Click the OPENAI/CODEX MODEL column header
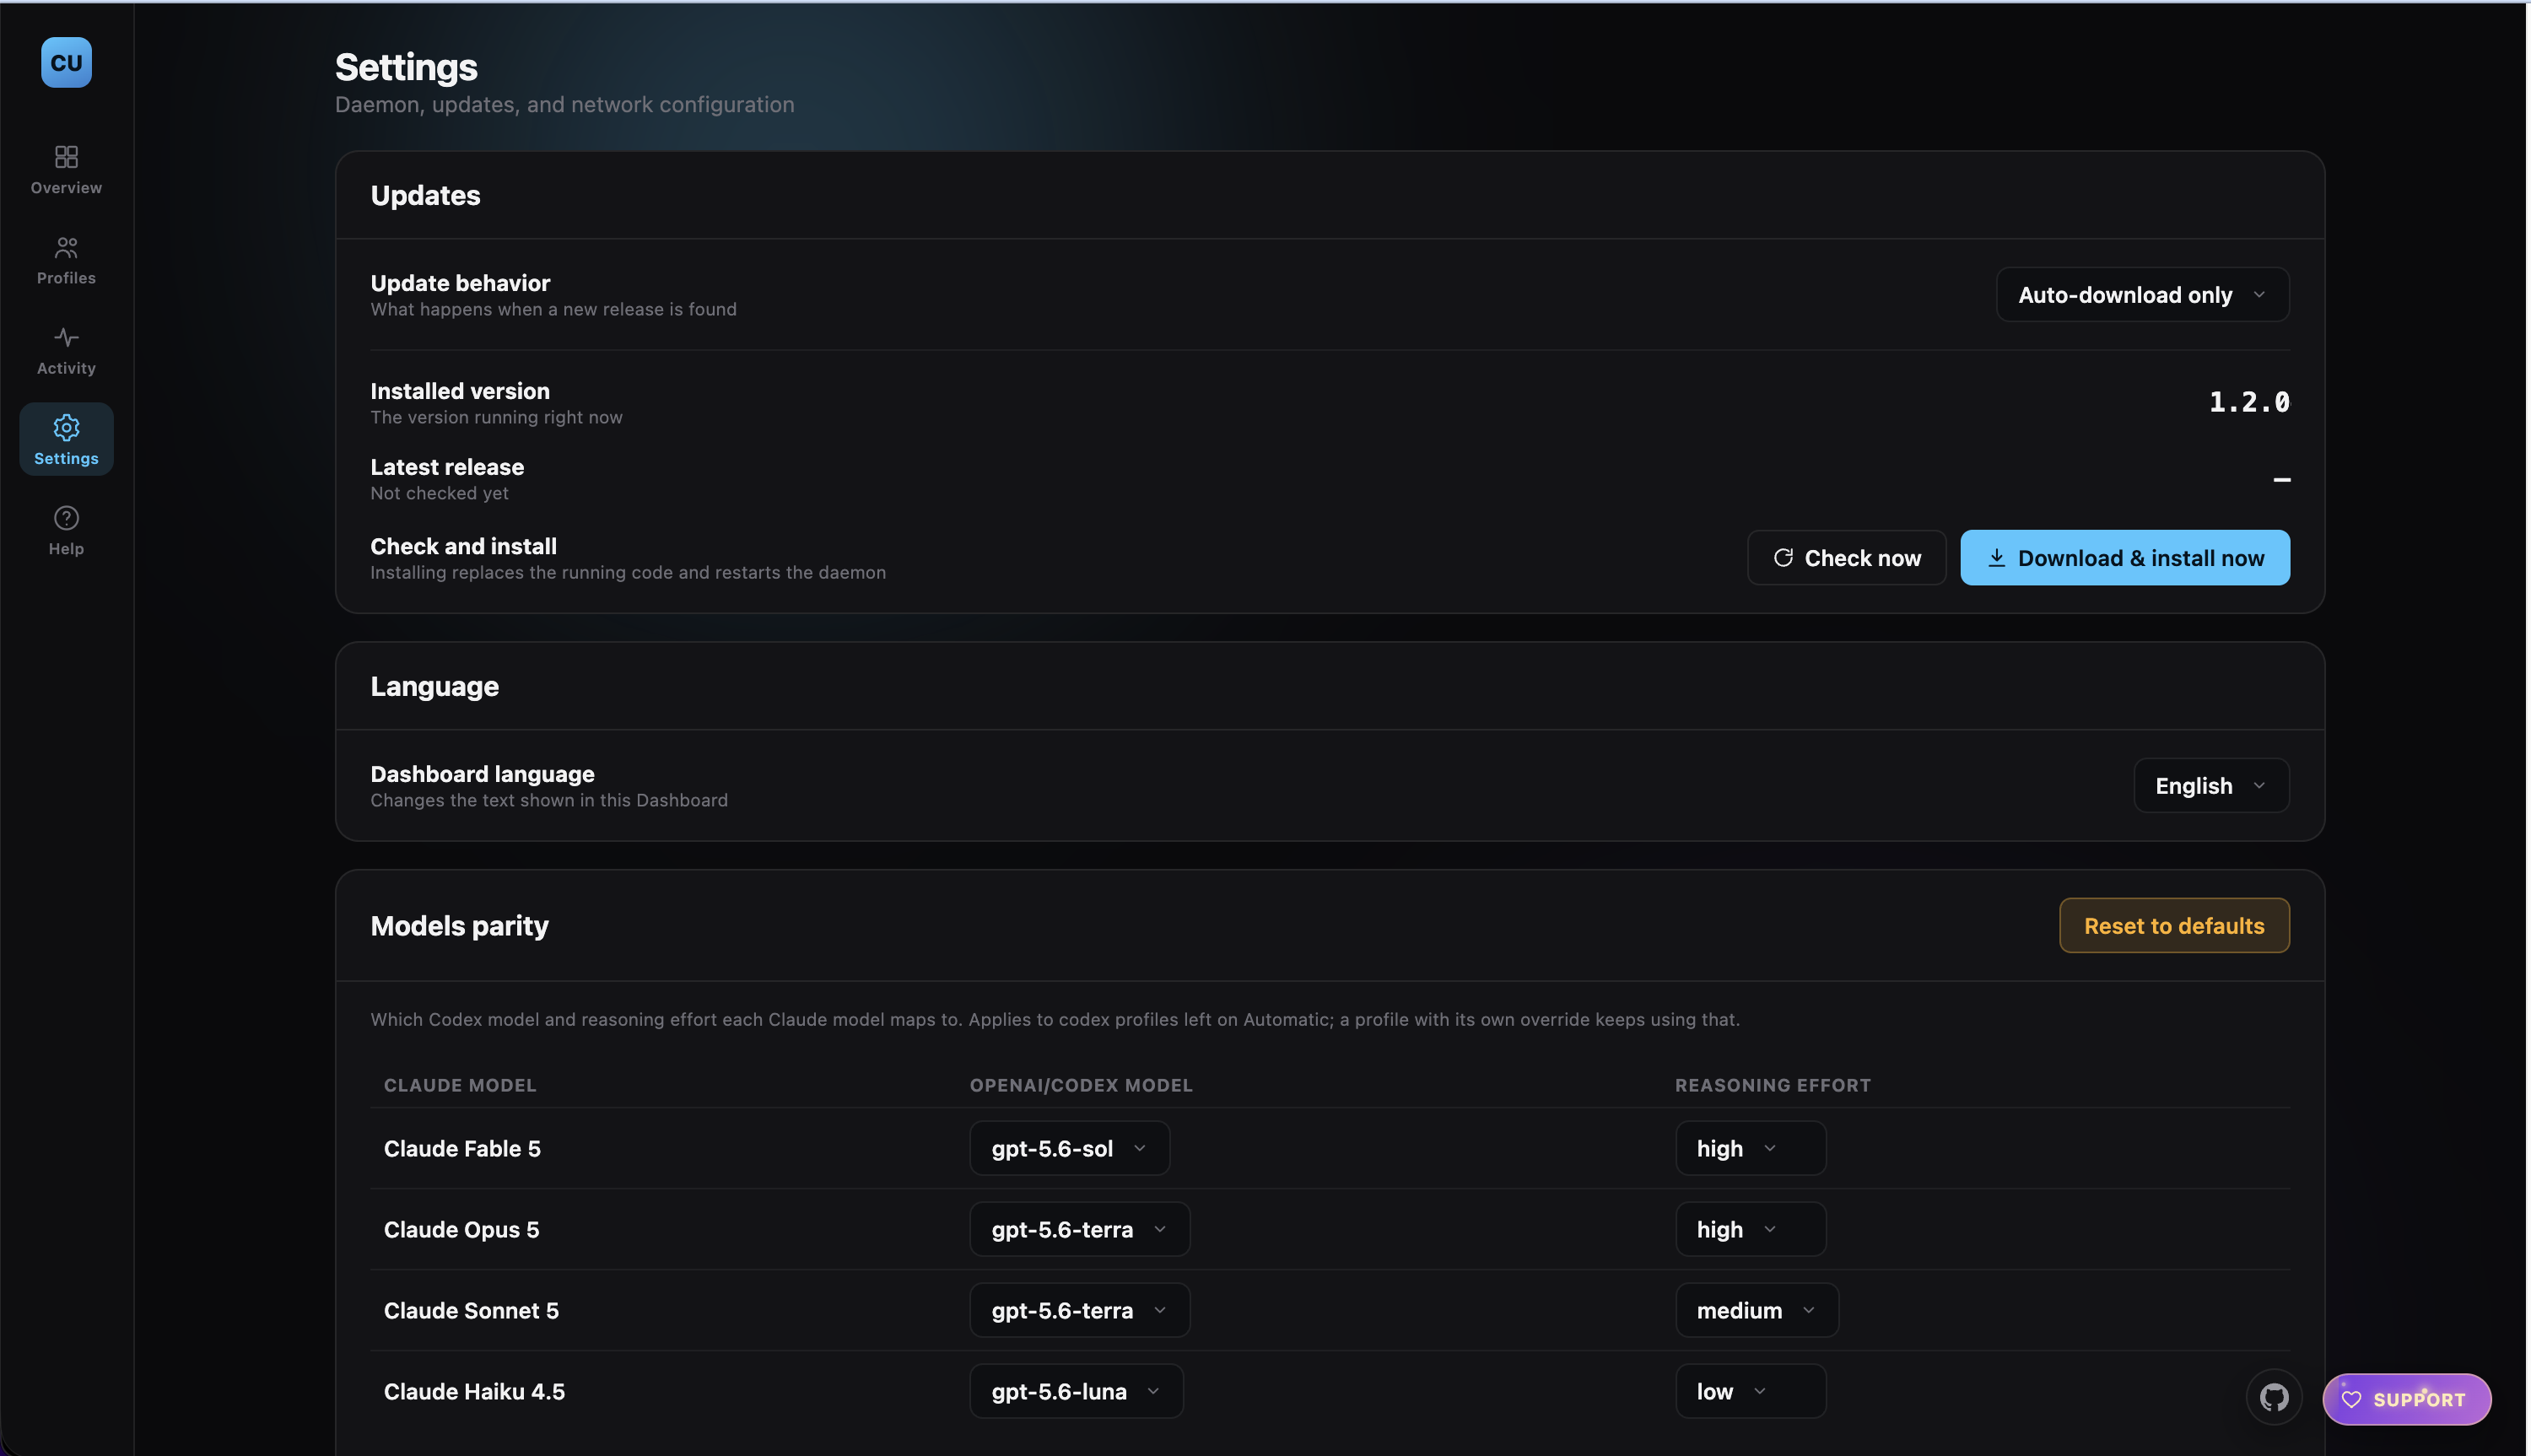 pos(1081,1085)
